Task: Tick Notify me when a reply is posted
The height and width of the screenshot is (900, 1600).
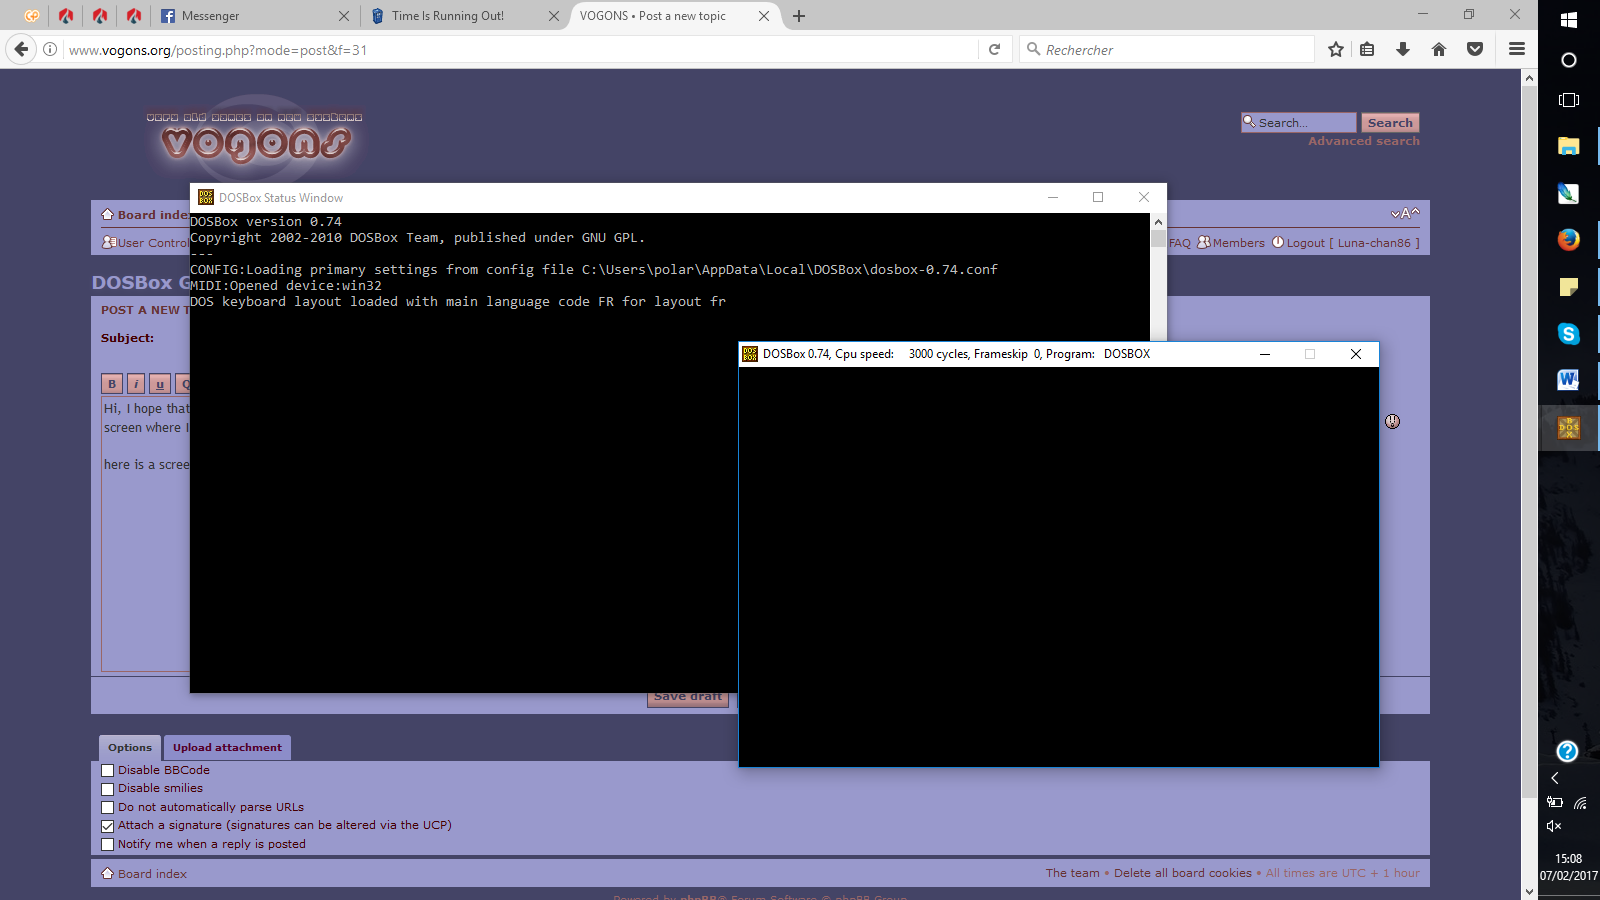Action: click(x=108, y=845)
